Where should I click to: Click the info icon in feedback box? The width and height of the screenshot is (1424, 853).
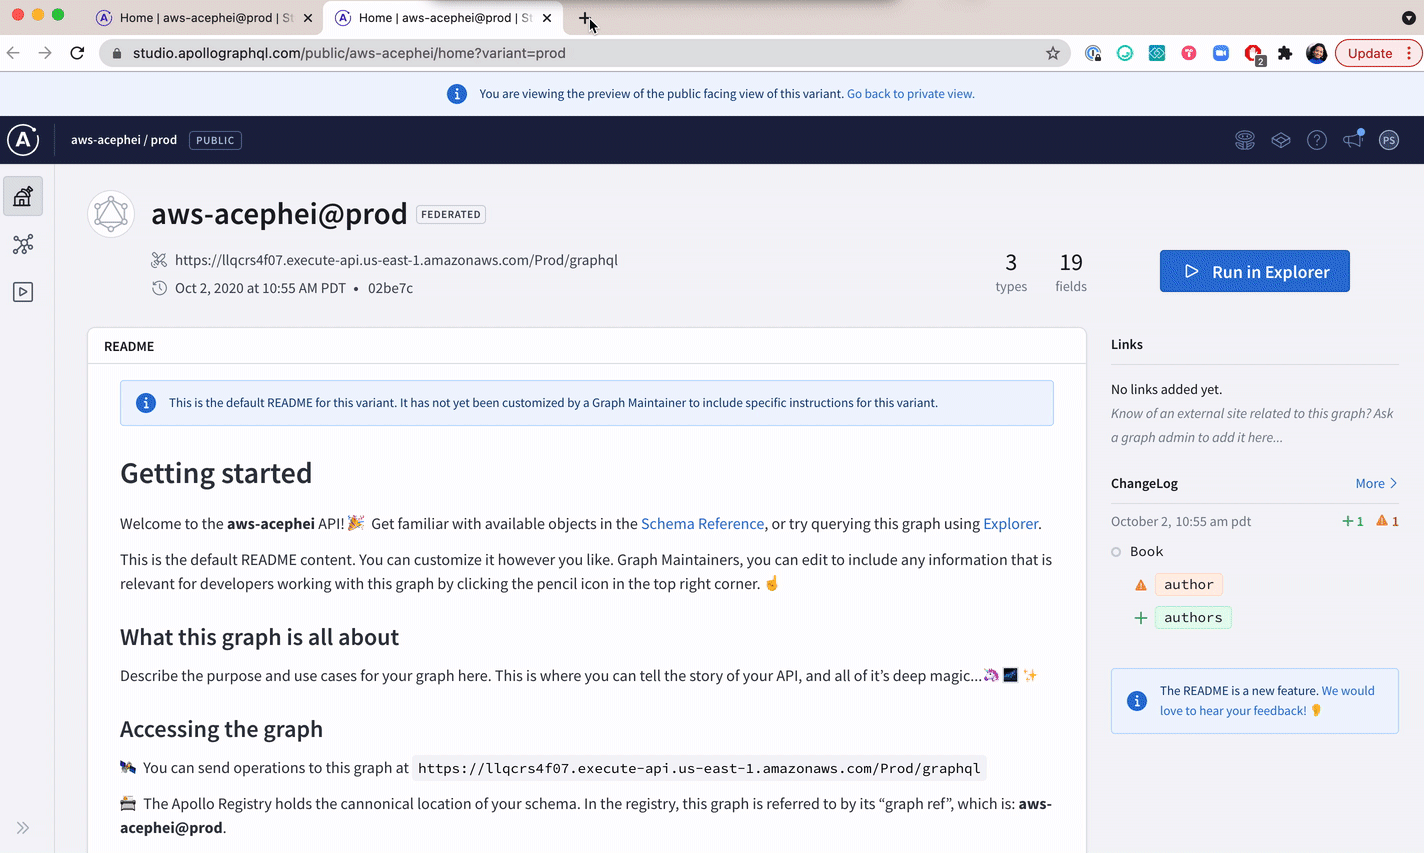[1137, 701]
